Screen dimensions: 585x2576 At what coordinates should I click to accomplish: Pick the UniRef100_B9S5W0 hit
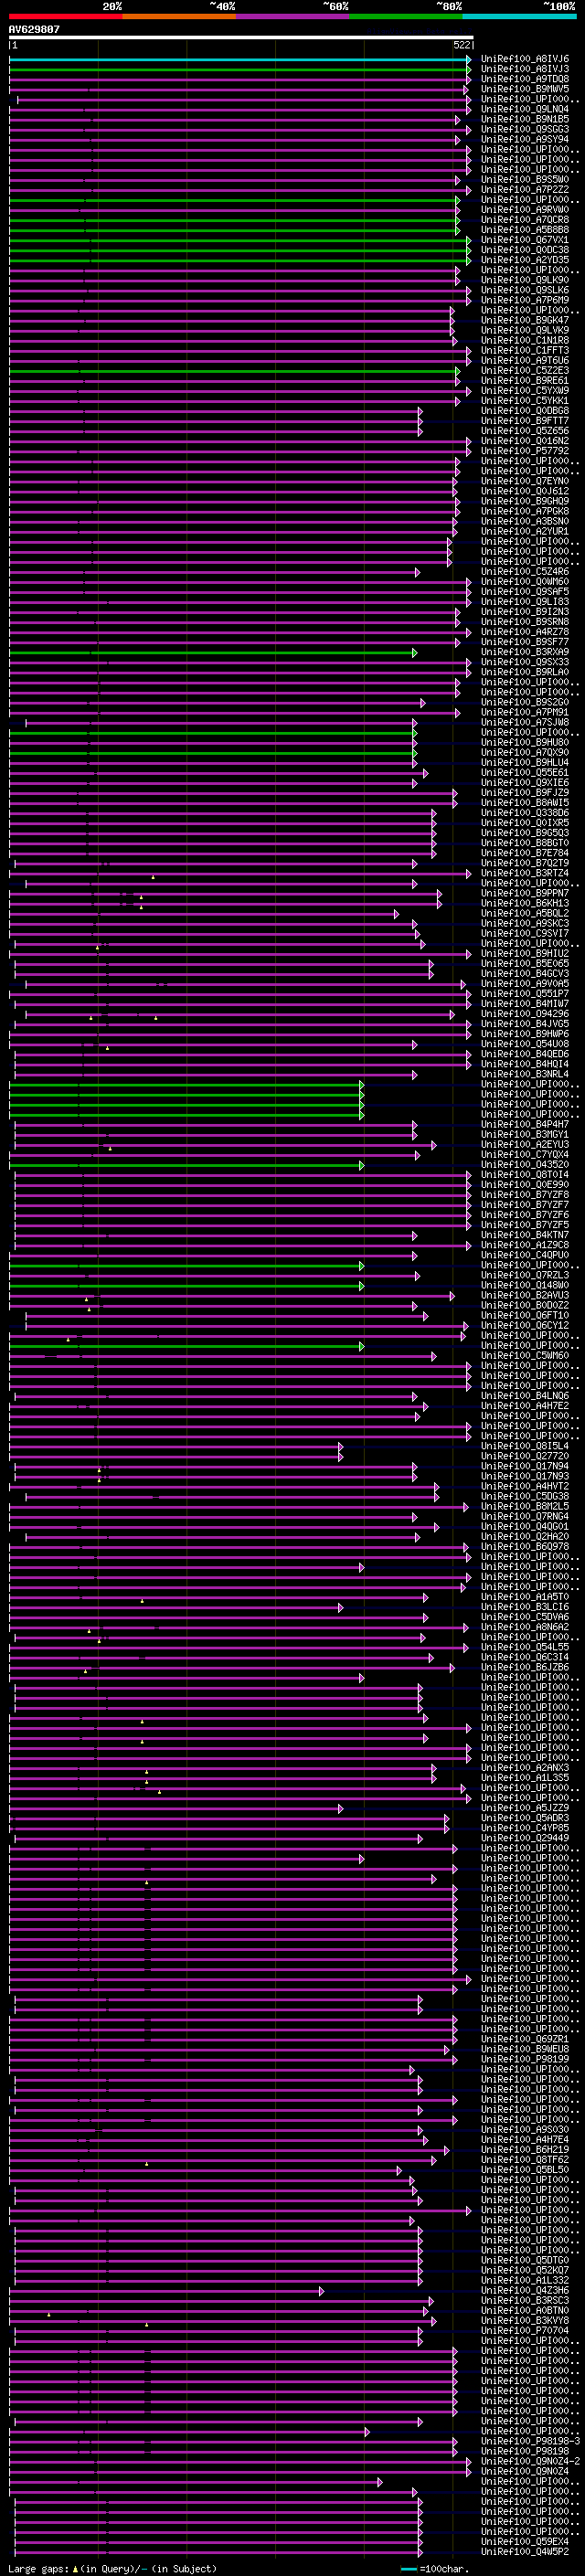[x=525, y=180]
